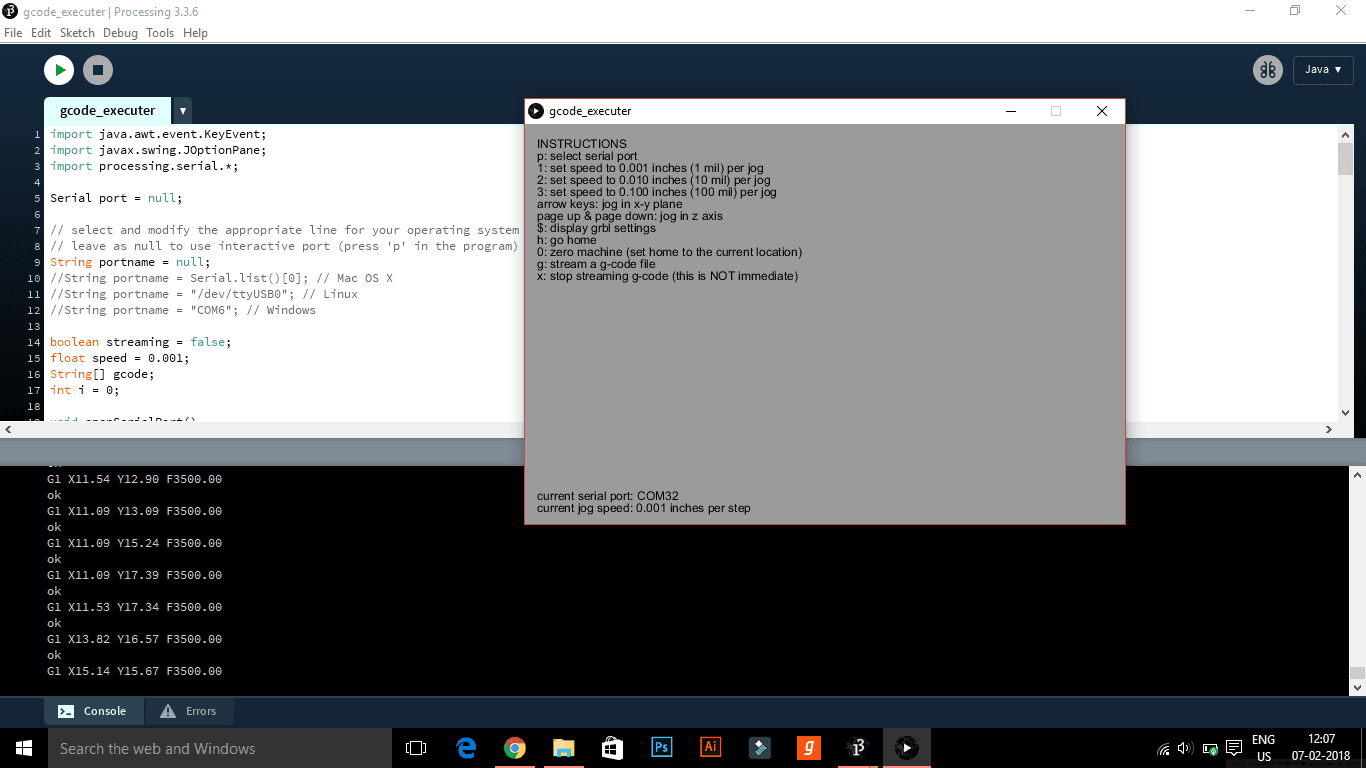The image size is (1366, 768).
Task: Open Google Chrome from the taskbar
Action: 515,748
